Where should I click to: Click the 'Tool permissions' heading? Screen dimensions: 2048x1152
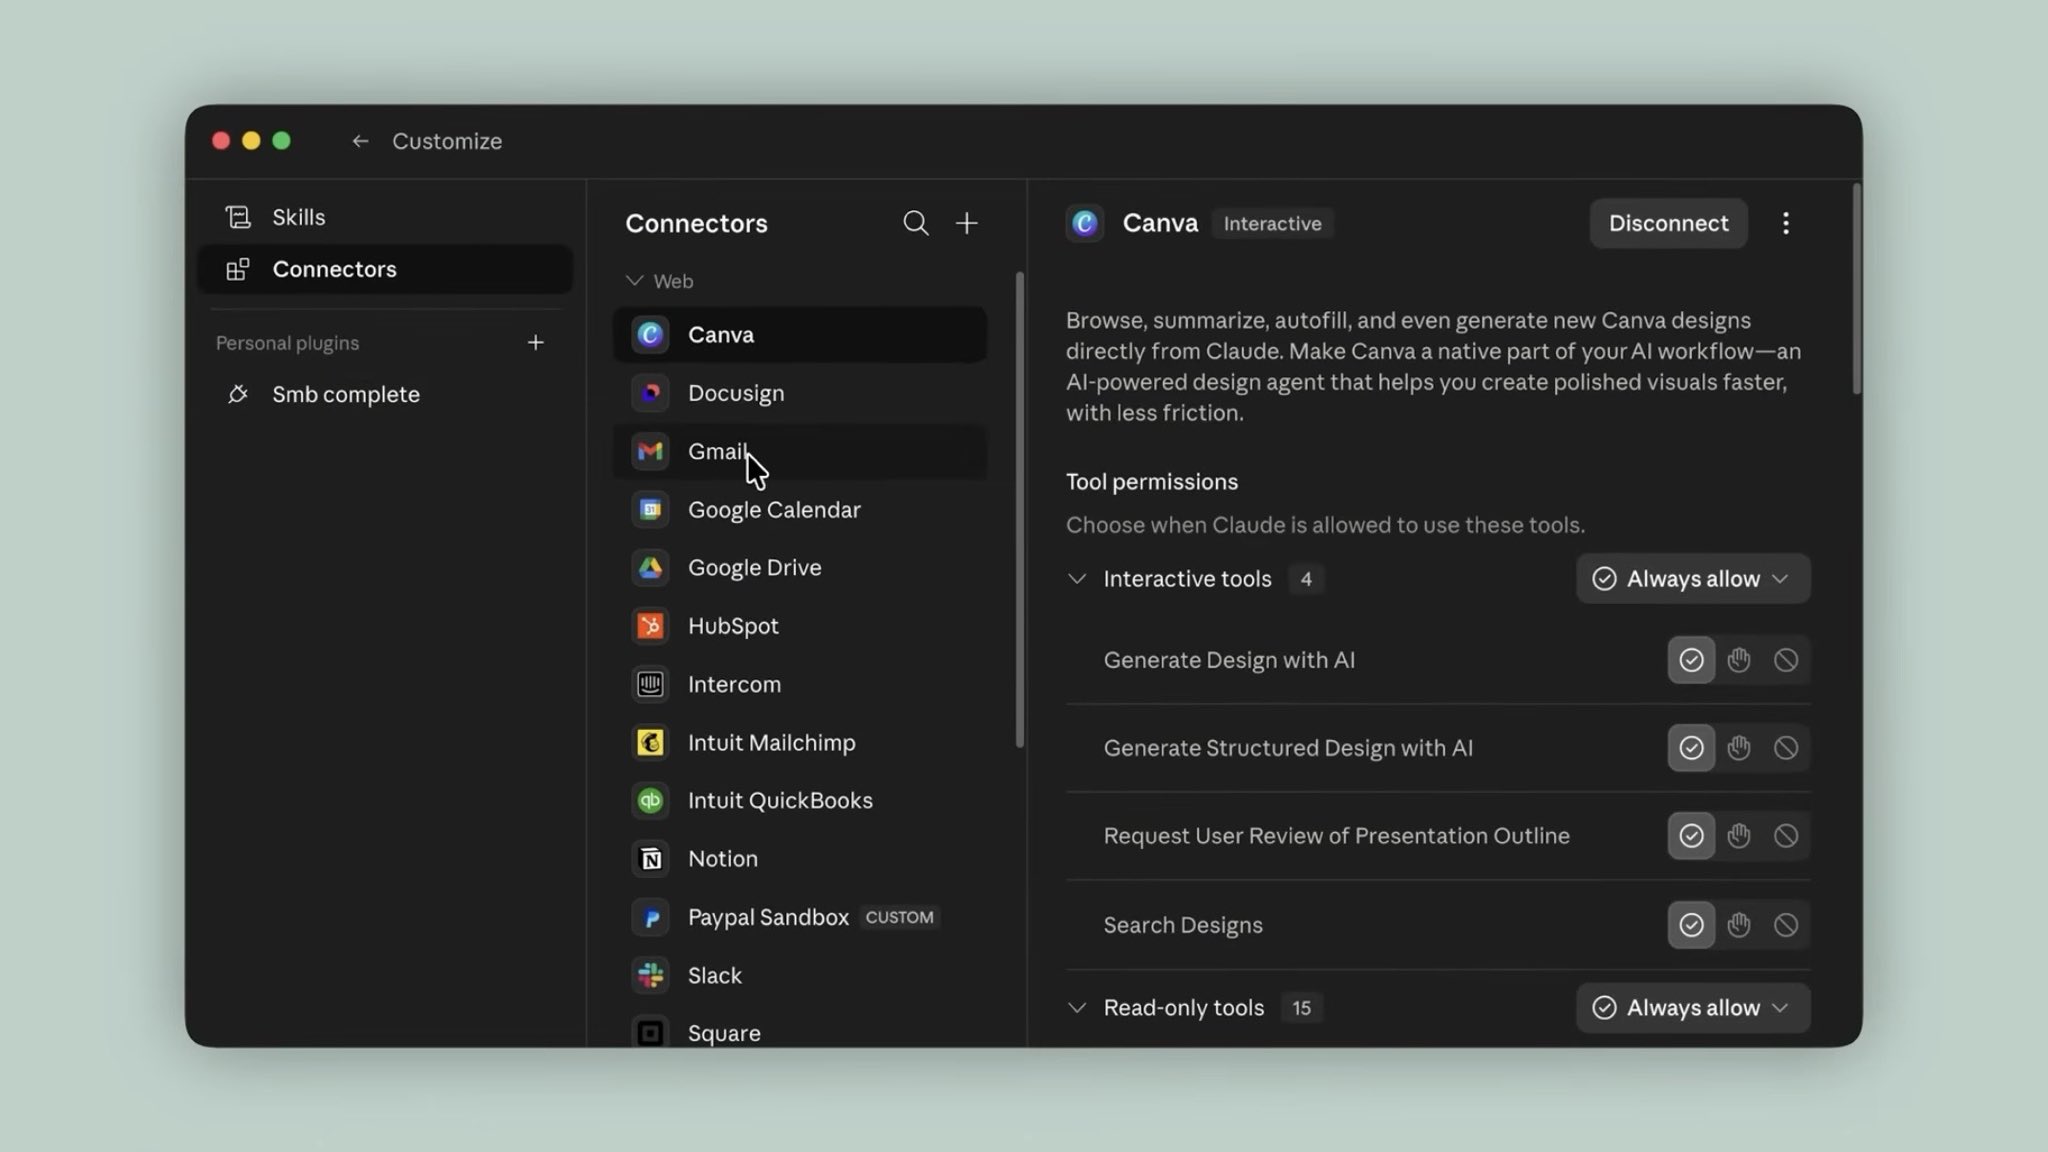coord(1152,482)
